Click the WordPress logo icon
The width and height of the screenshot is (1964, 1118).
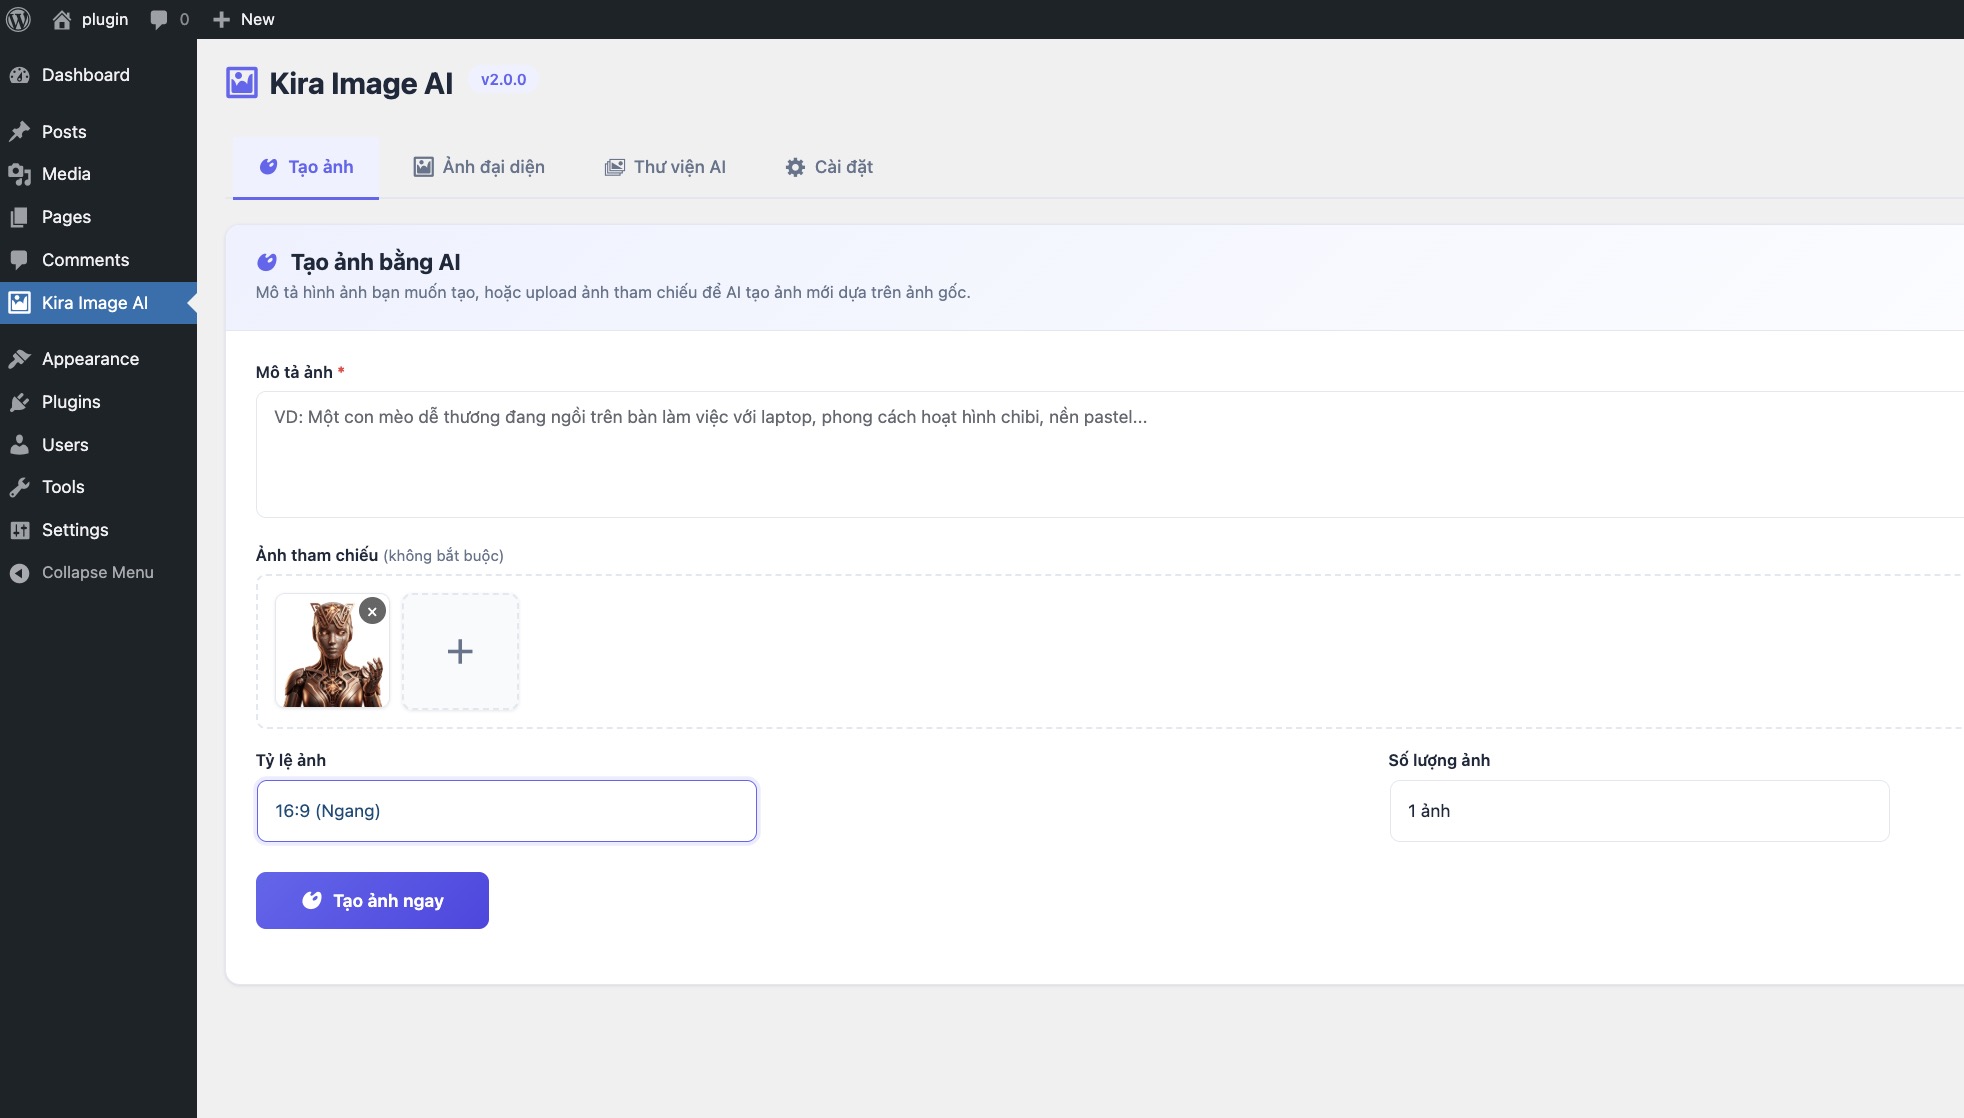(x=19, y=19)
